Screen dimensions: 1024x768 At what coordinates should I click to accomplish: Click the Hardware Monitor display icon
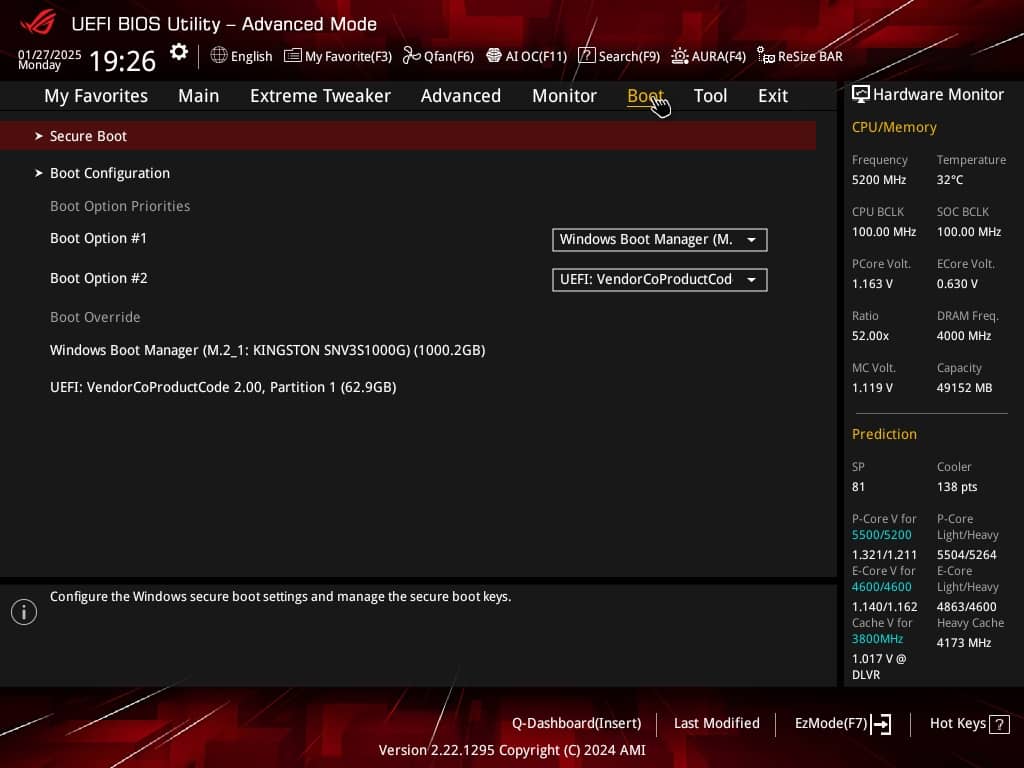(861, 95)
